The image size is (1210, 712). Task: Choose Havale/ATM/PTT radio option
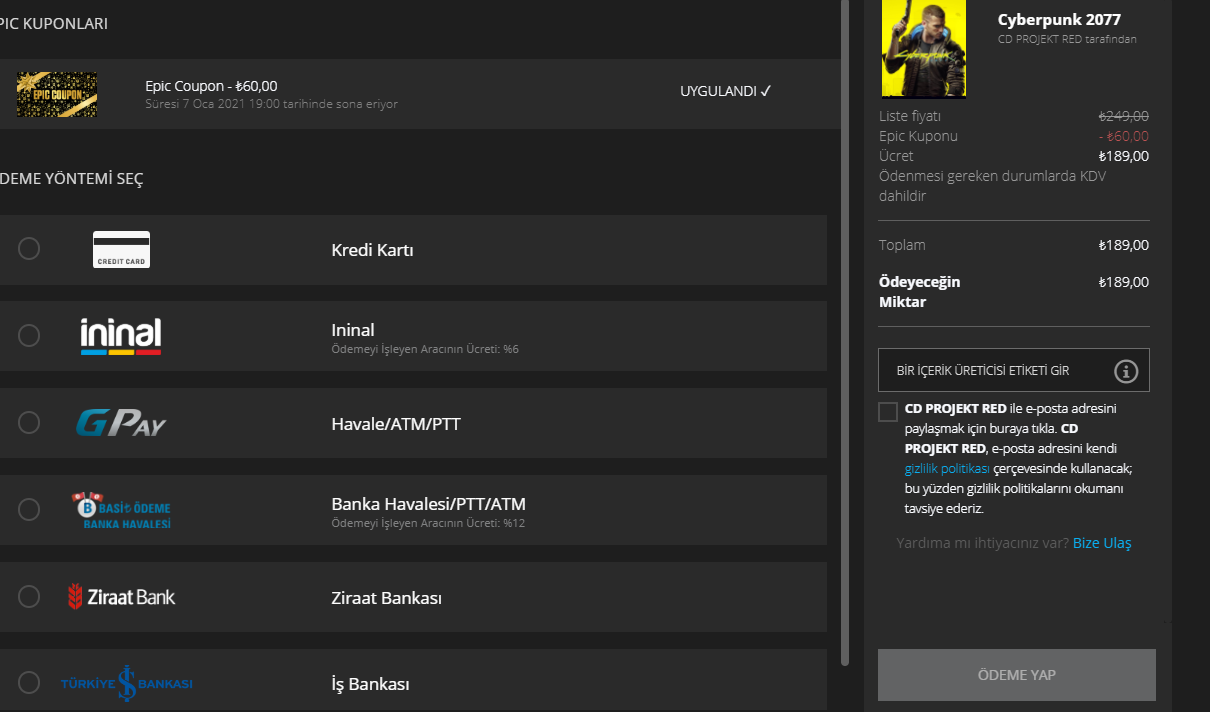point(29,423)
